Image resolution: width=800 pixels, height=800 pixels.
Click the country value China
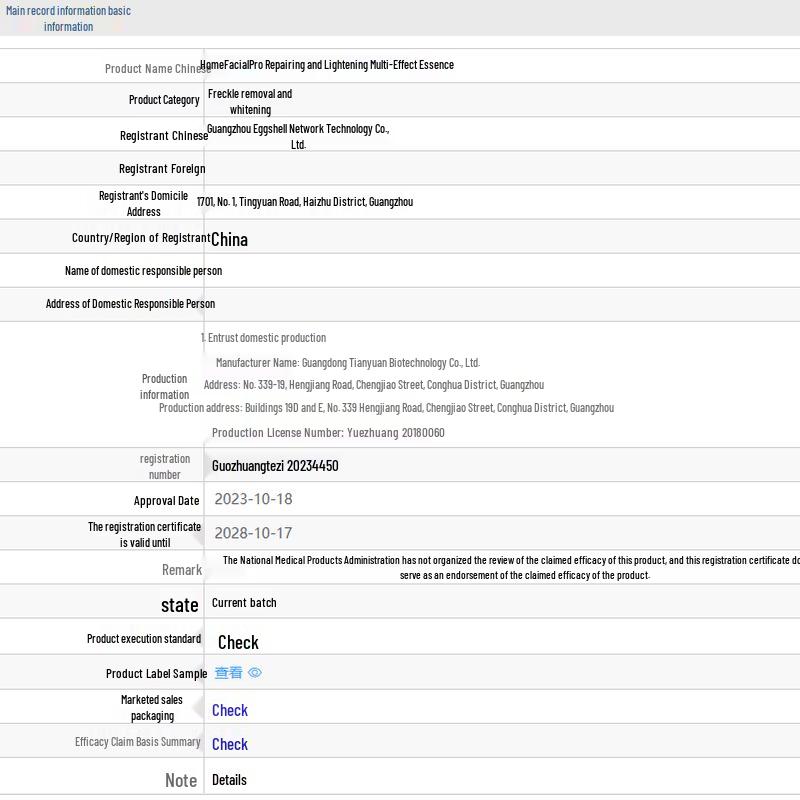click(229, 239)
